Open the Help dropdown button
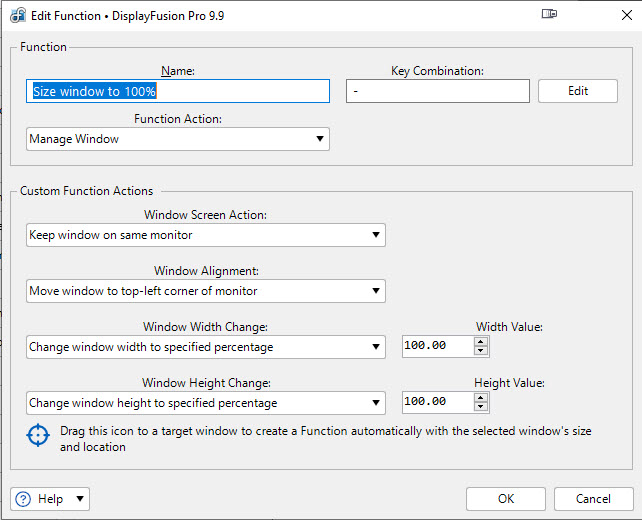The height and width of the screenshot is (520, 642). pos(50,499)
